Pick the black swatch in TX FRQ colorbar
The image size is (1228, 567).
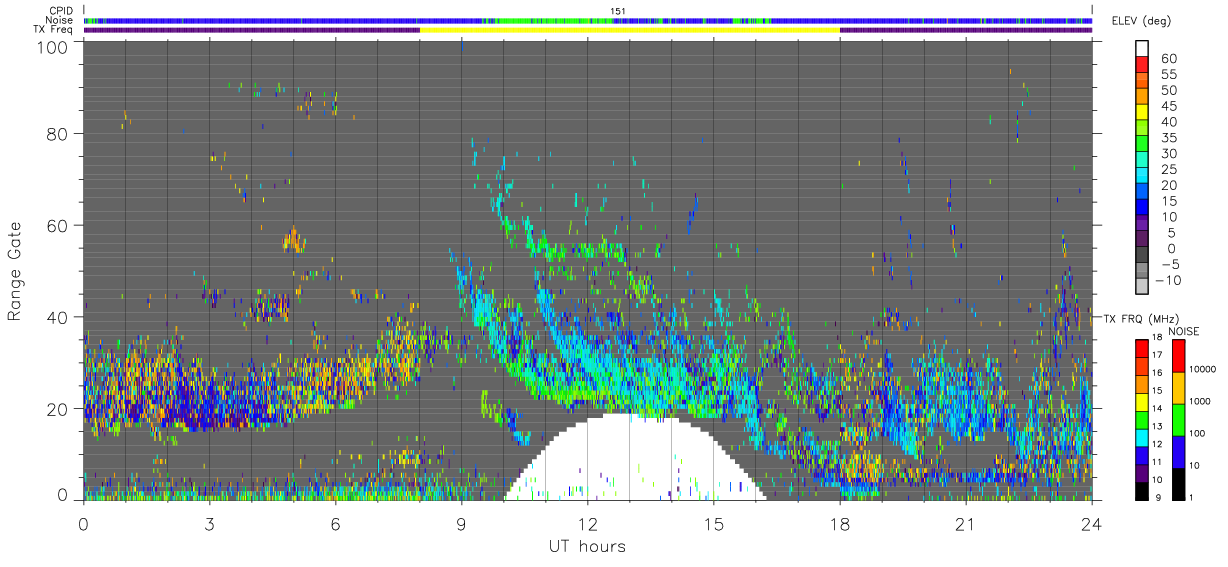[1142, 490]
